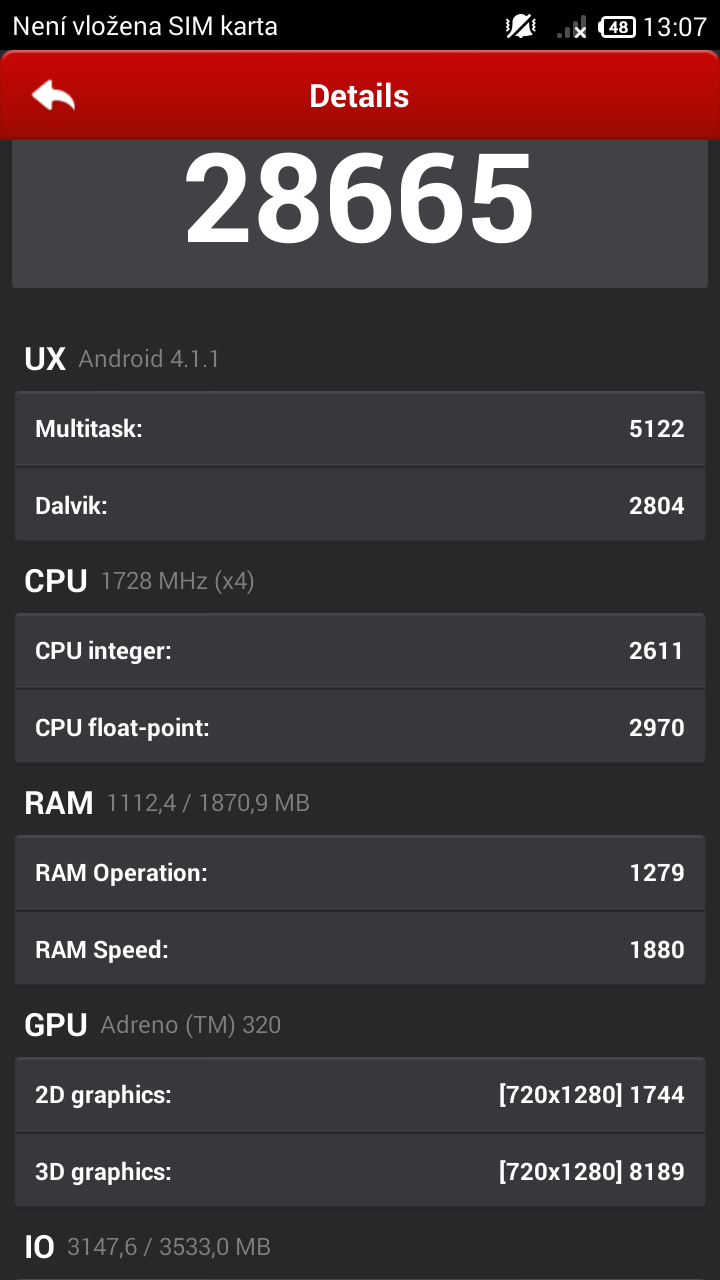
Task: Tap the total score 28665
Action: point(359,200)
